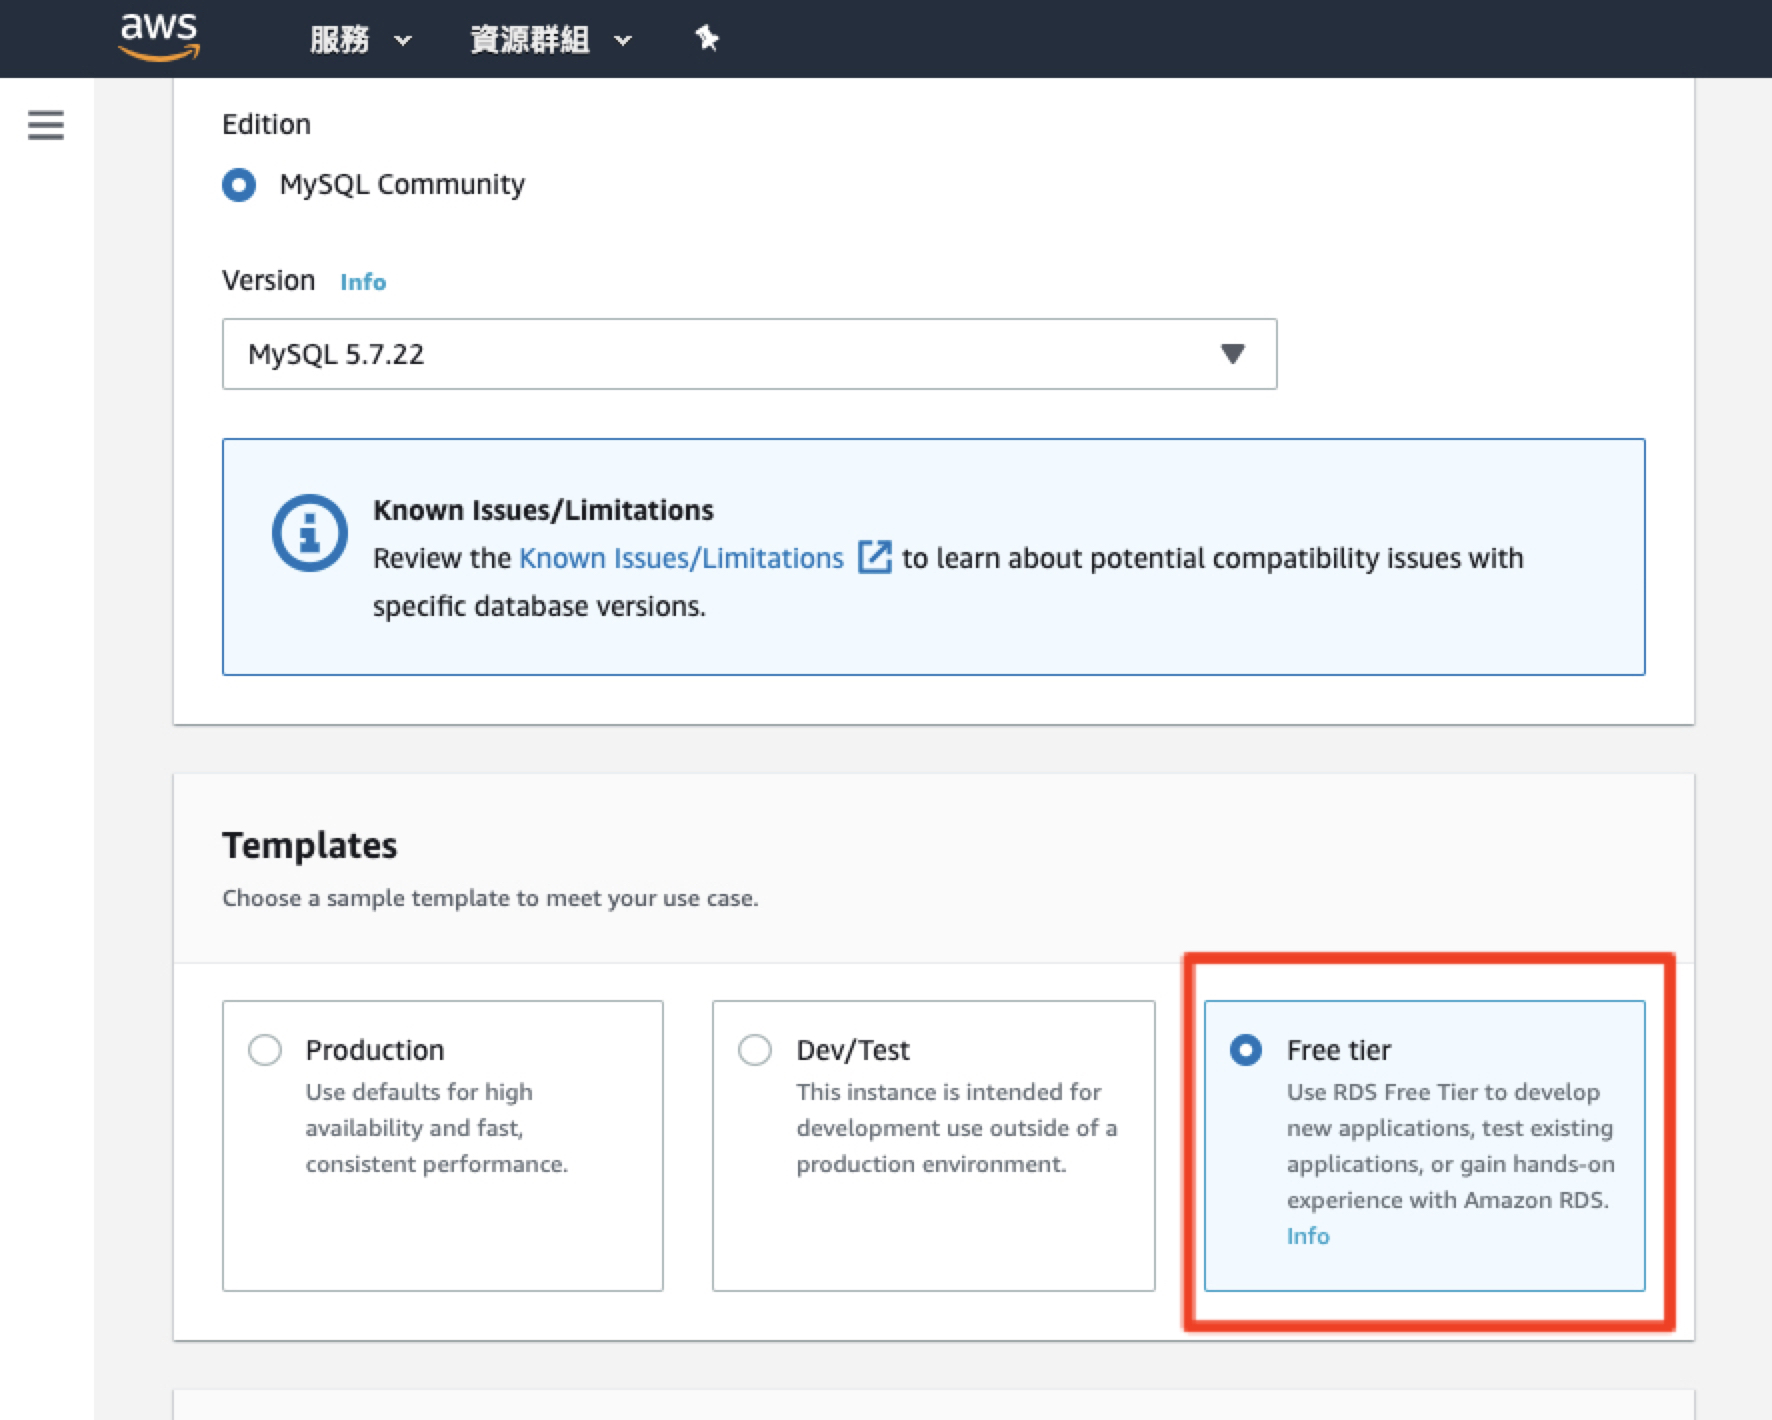Click the Production card description text
Image resolution: width=1772 pixels, height=1420 pixels.
[x=436, y=1128]
